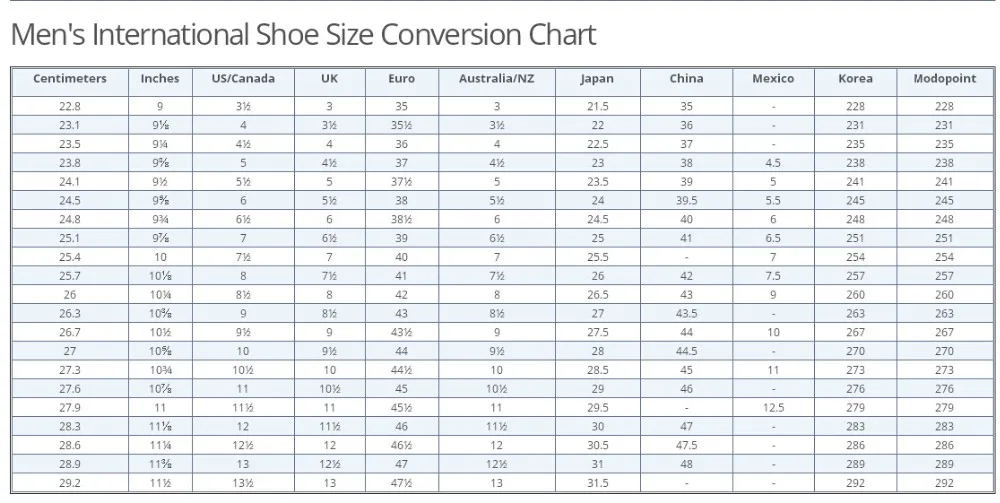Select the China column header
The height and width of the screenshot is (503, 1000).
point(686,79)
